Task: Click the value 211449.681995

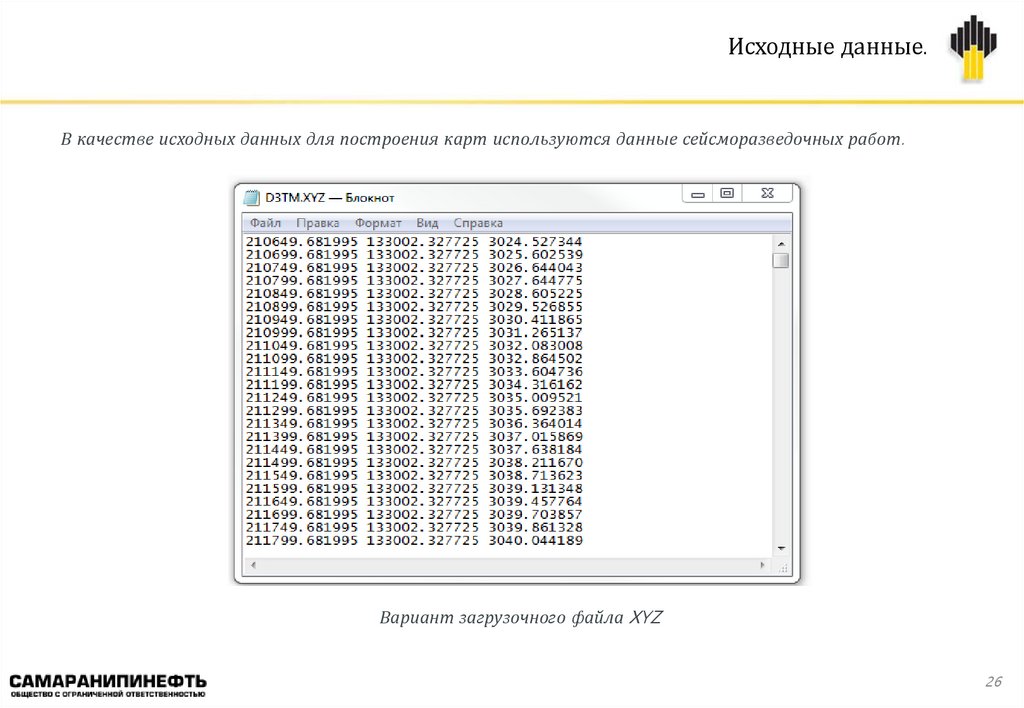Action: (302, 449)
